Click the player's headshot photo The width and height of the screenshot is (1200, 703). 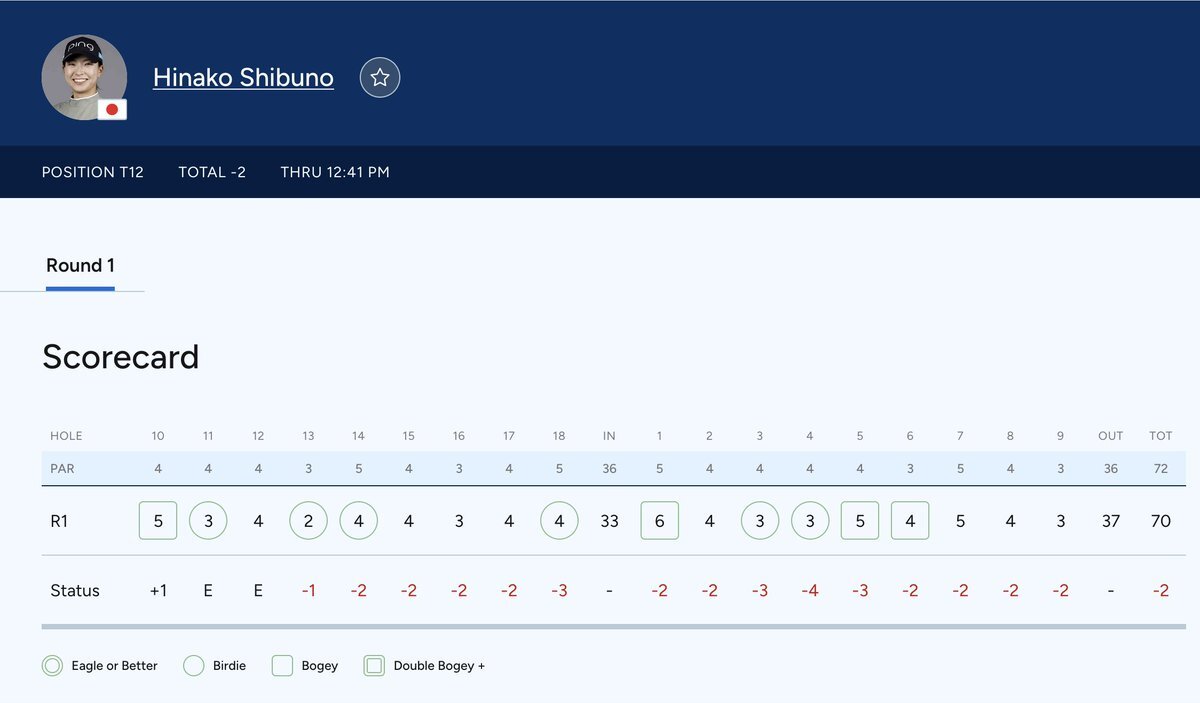[82, 75]
